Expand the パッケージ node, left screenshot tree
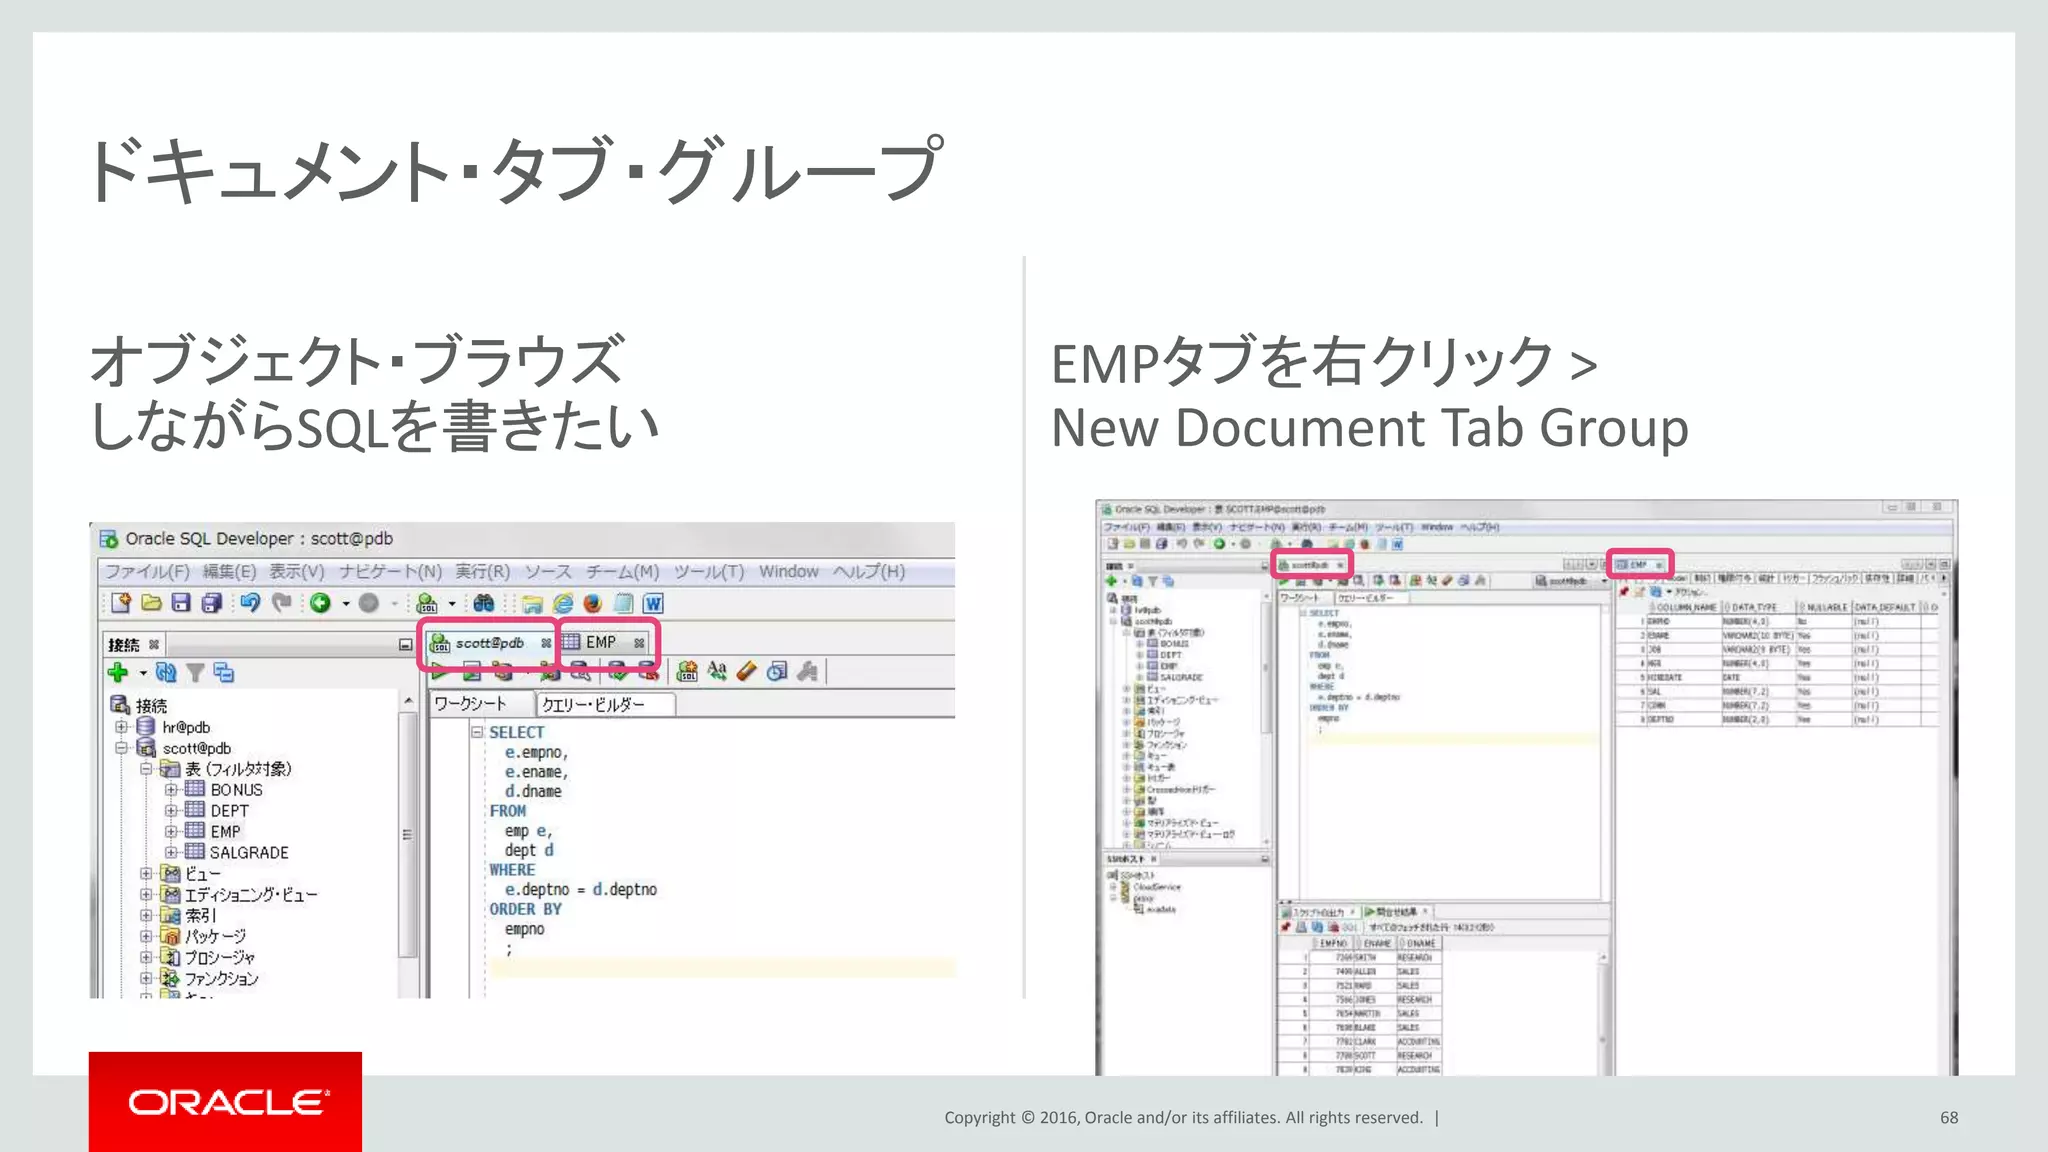 pyautogui.click(x=146, y=937)
